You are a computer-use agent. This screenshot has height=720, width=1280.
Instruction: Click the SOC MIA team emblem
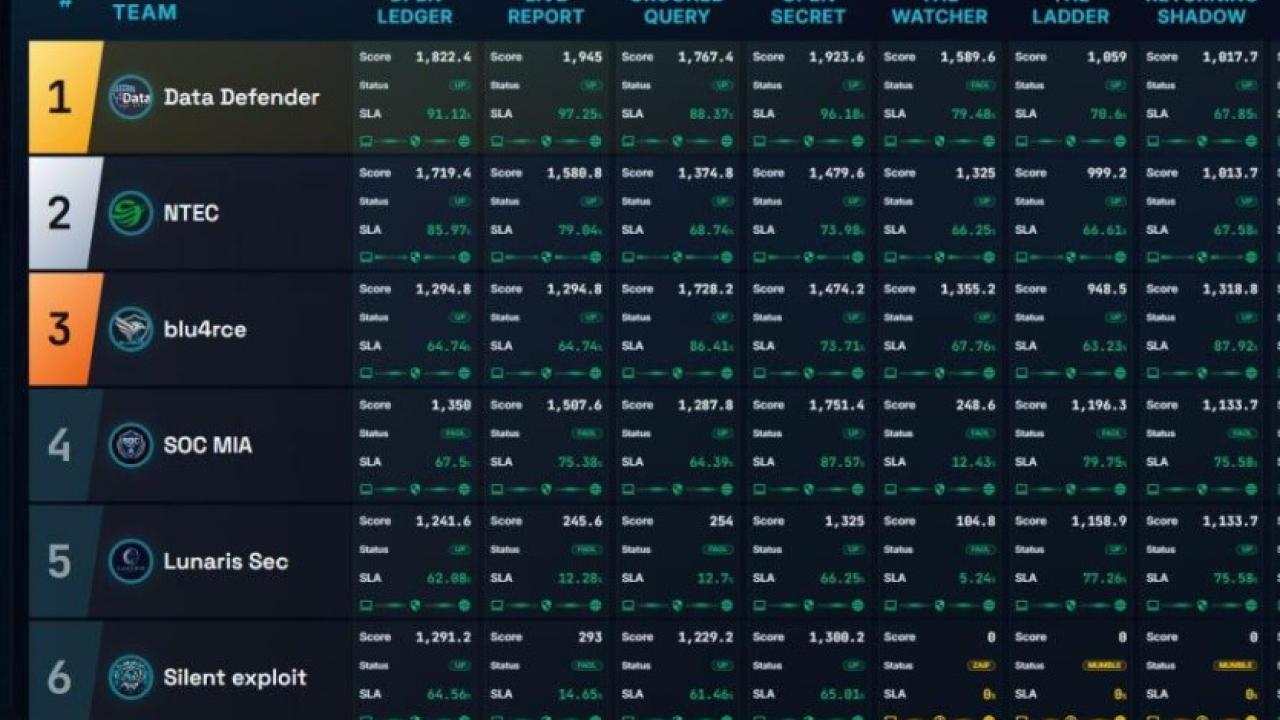coord(131,445)
